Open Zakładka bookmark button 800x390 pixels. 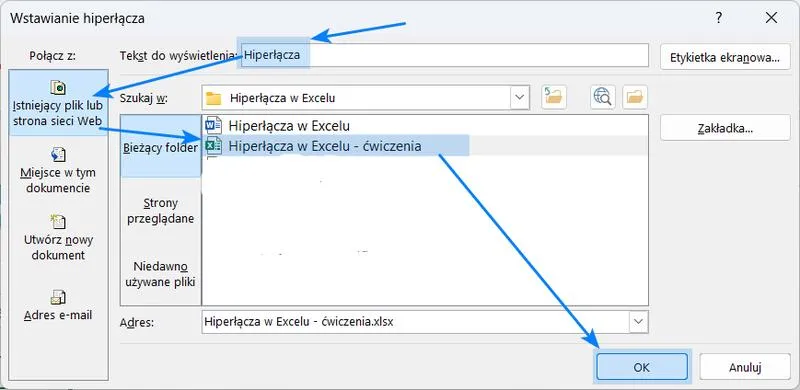pyautogui.click(x=725, y=128)
